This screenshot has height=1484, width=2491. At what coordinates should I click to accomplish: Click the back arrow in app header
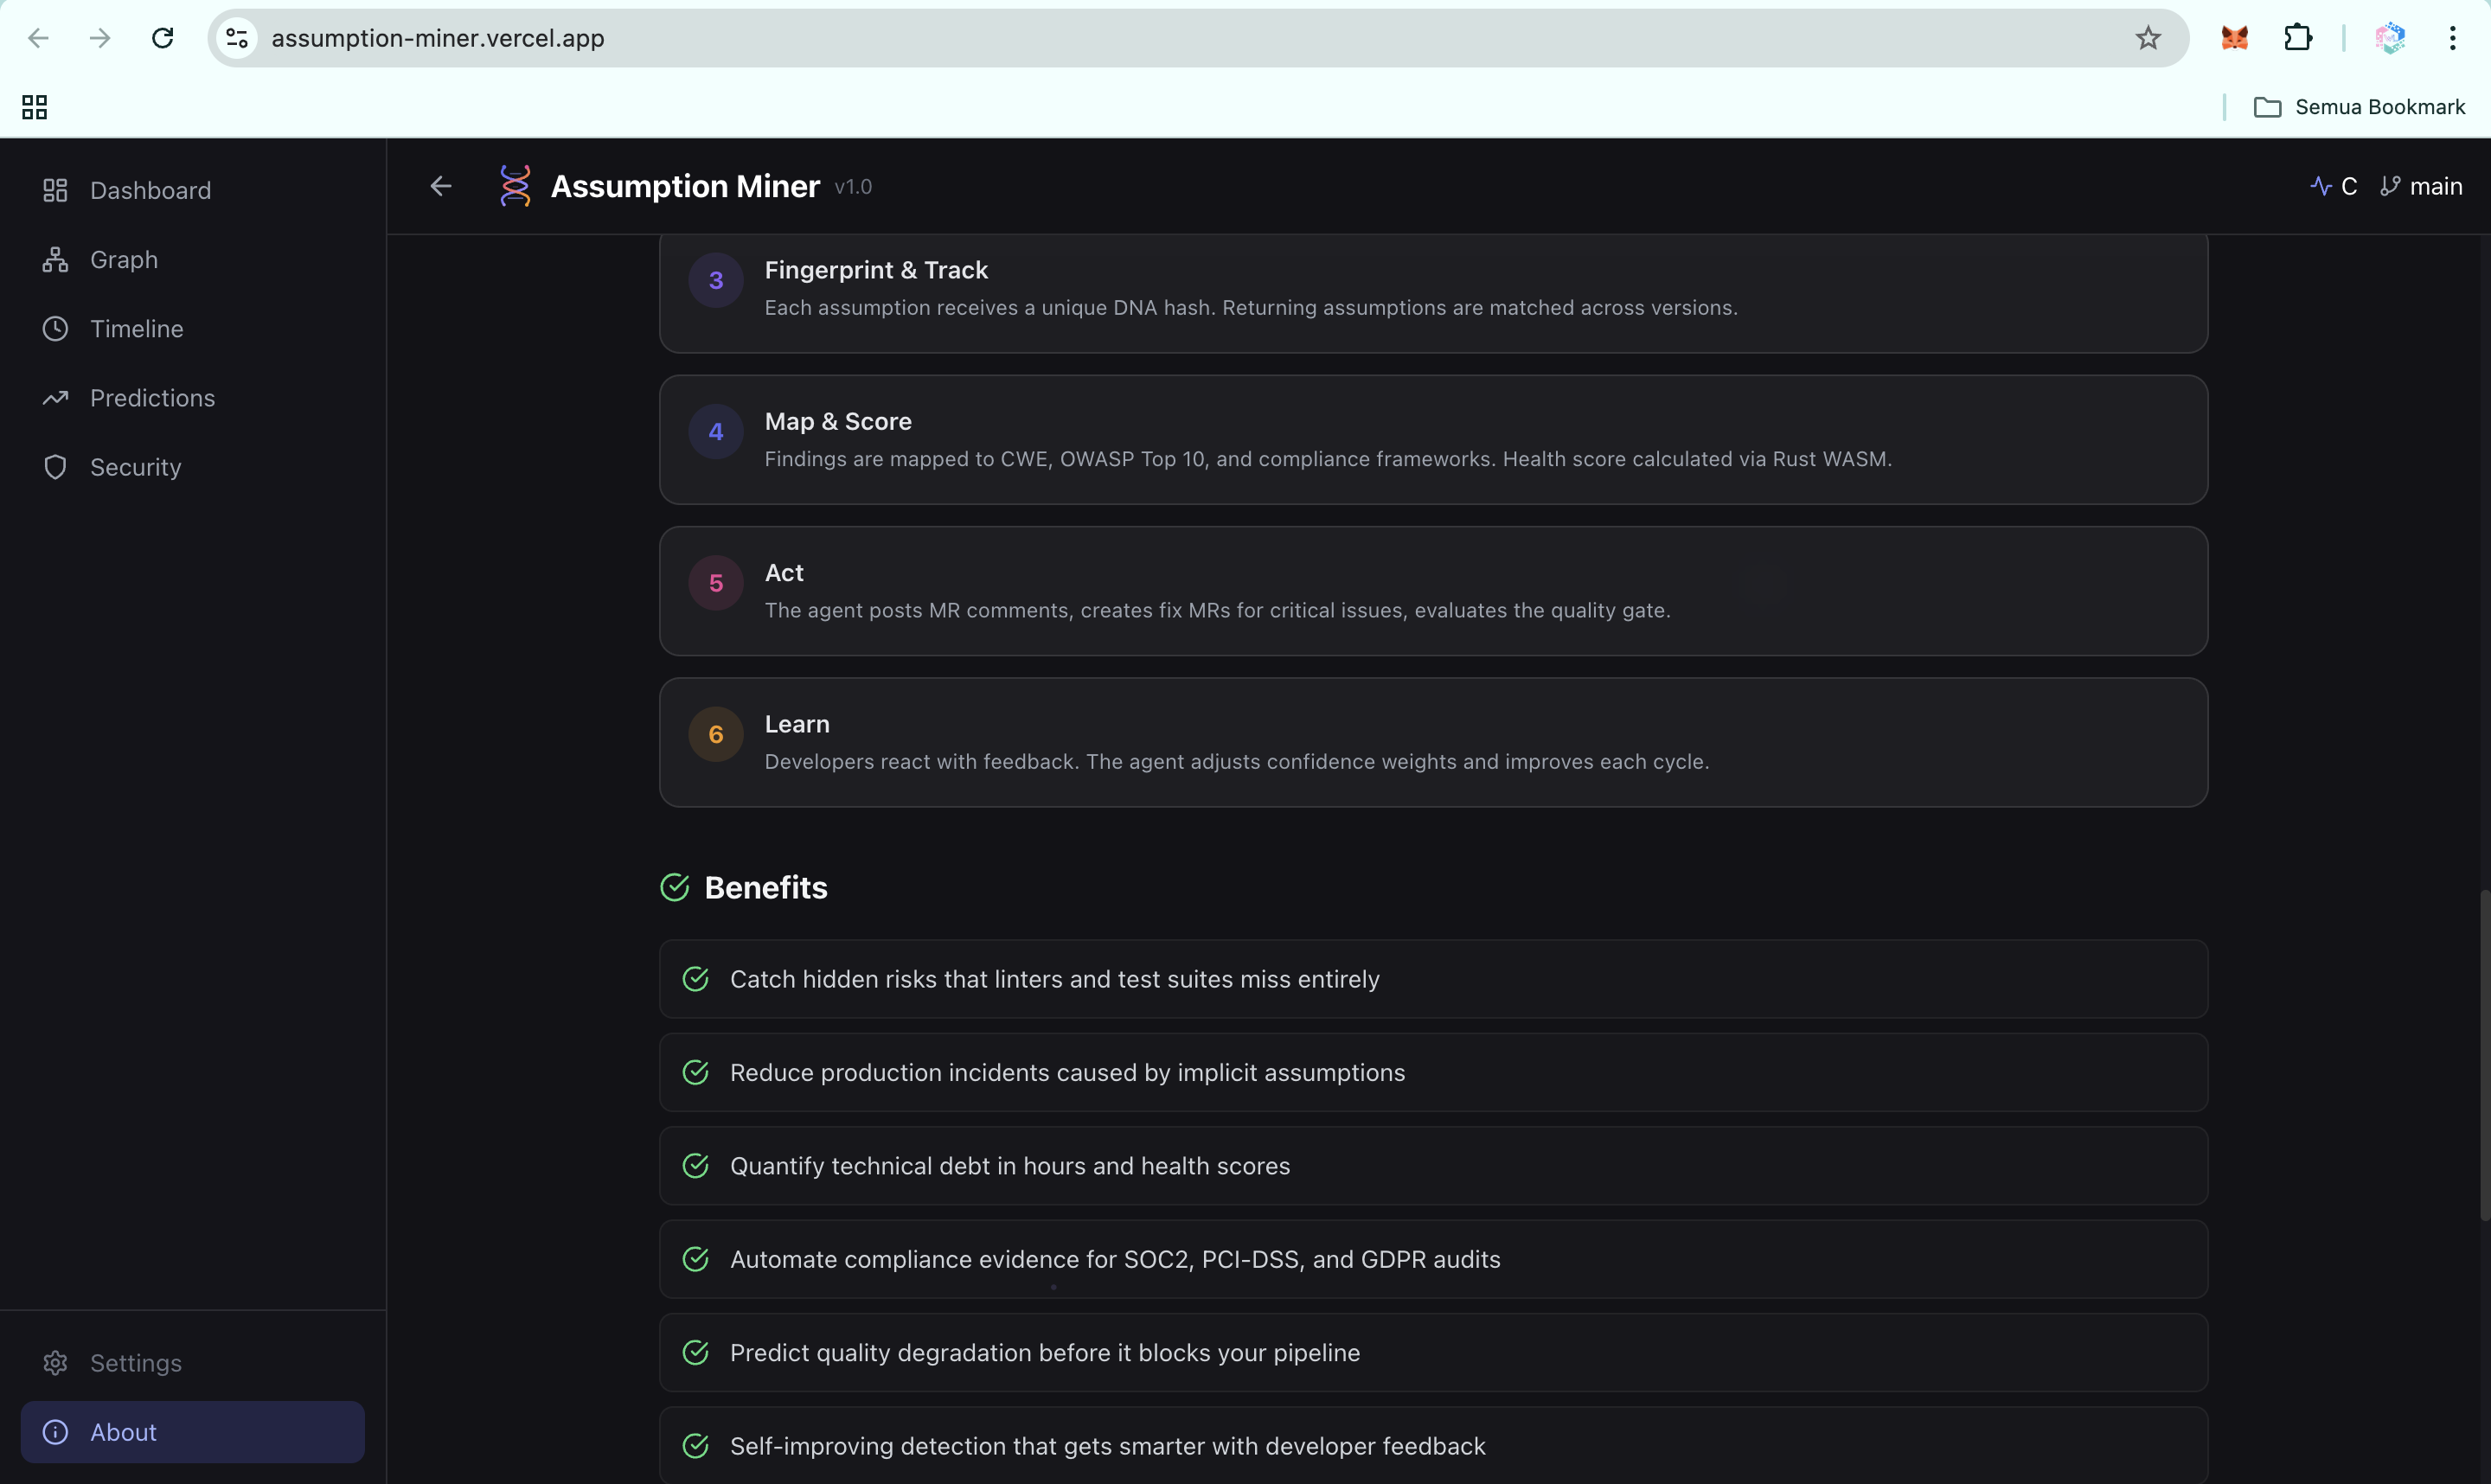[441, 186]
